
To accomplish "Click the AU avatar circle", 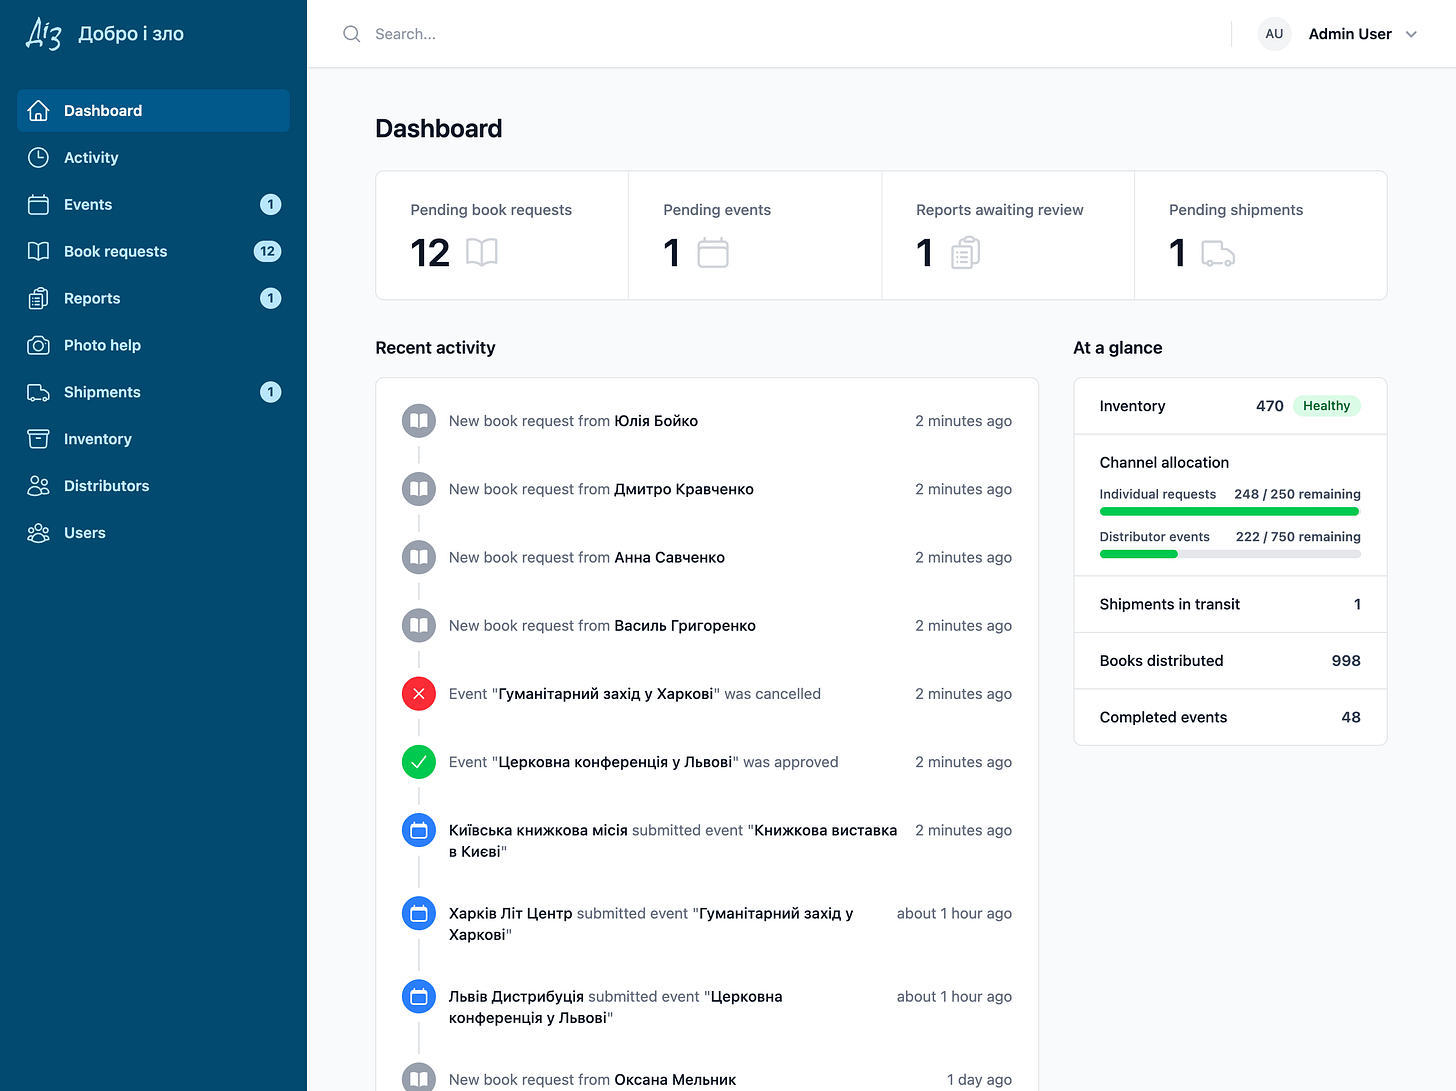I will pyautogui.click(x=1274, y=34).
